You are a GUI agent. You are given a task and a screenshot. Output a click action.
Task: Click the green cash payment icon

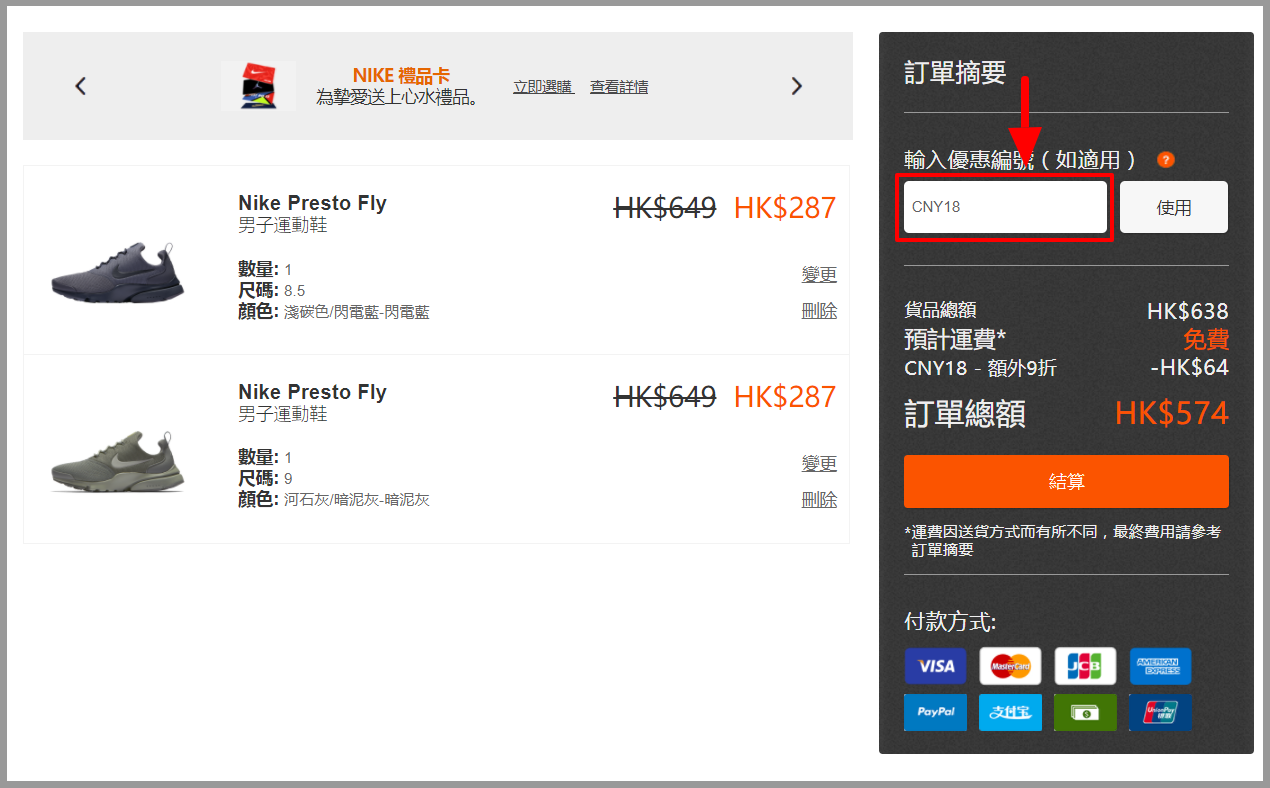point(1085,712)
